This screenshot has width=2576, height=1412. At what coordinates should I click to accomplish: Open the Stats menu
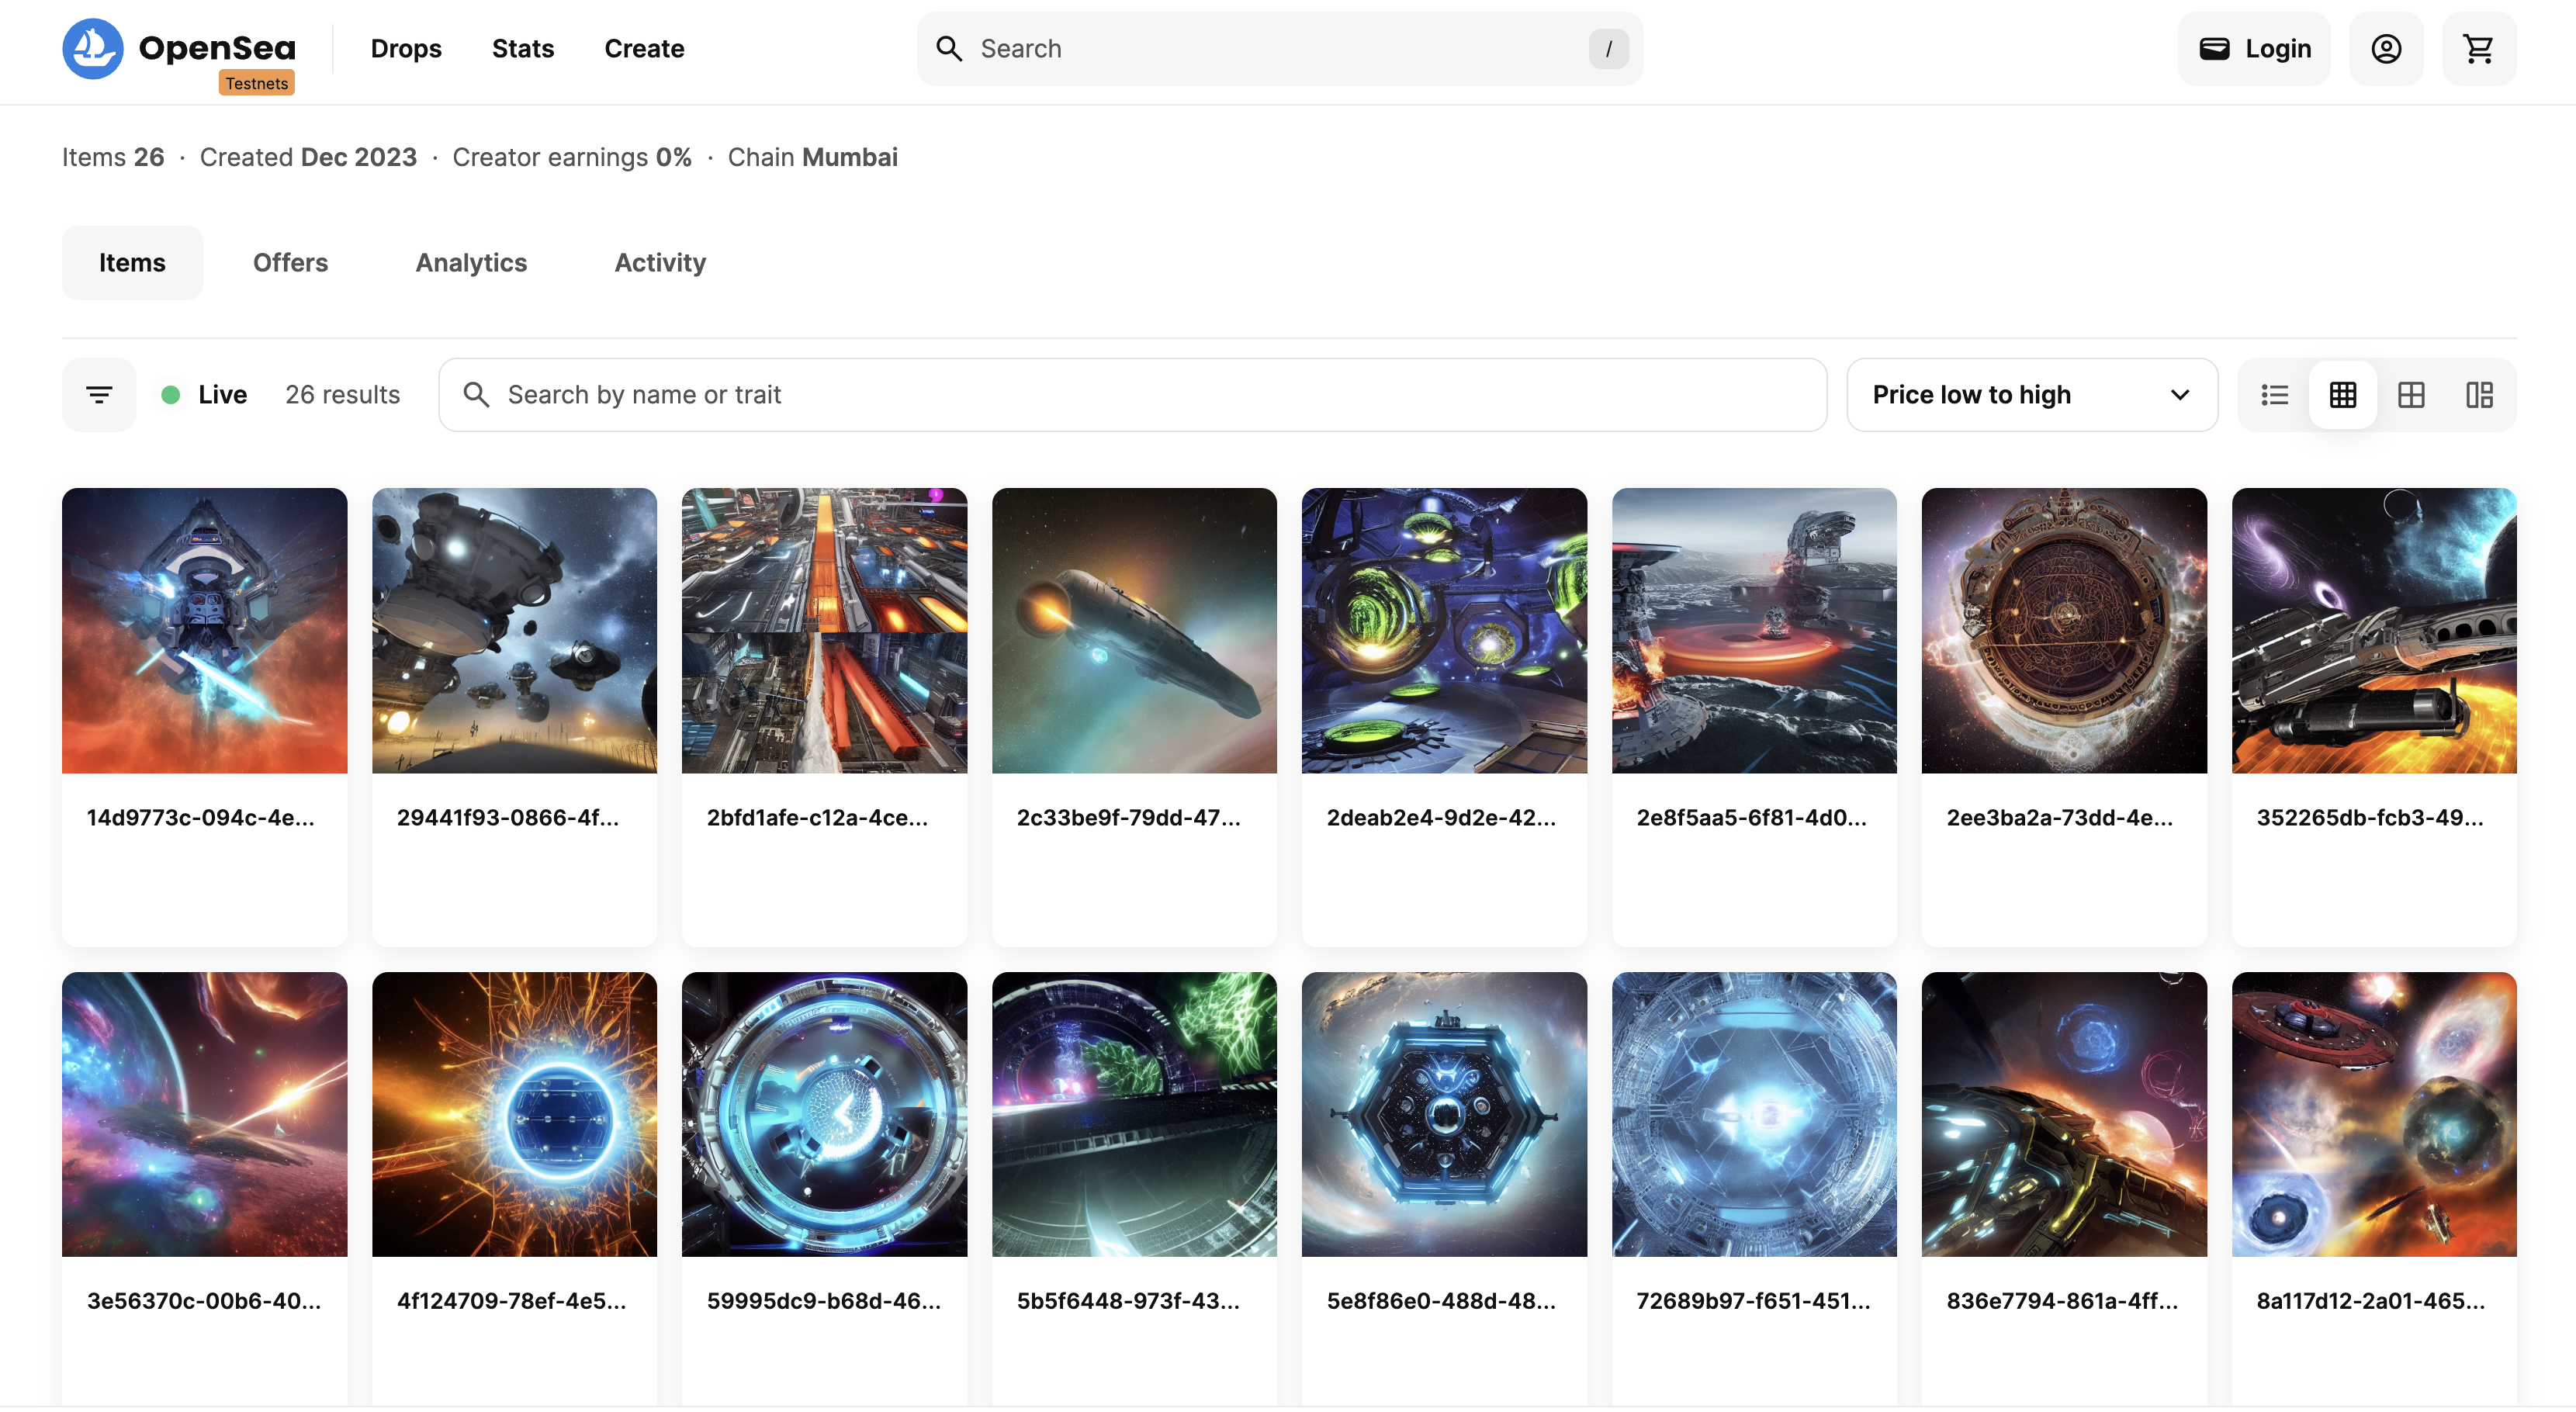pyautogui.click(x=522, y=48)
